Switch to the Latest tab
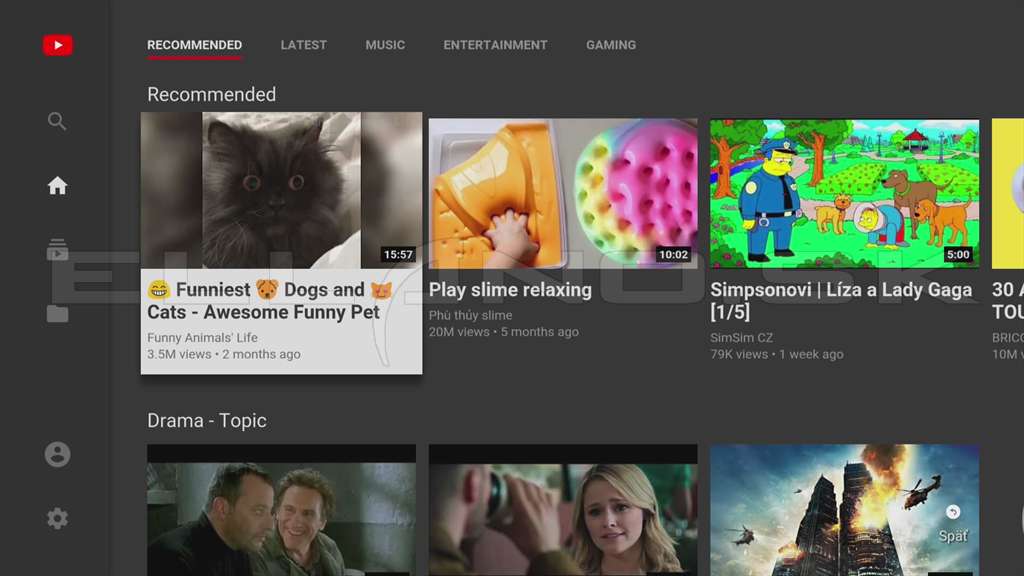The height and width of the screenshot is (576, 1024). click(304, 45)
